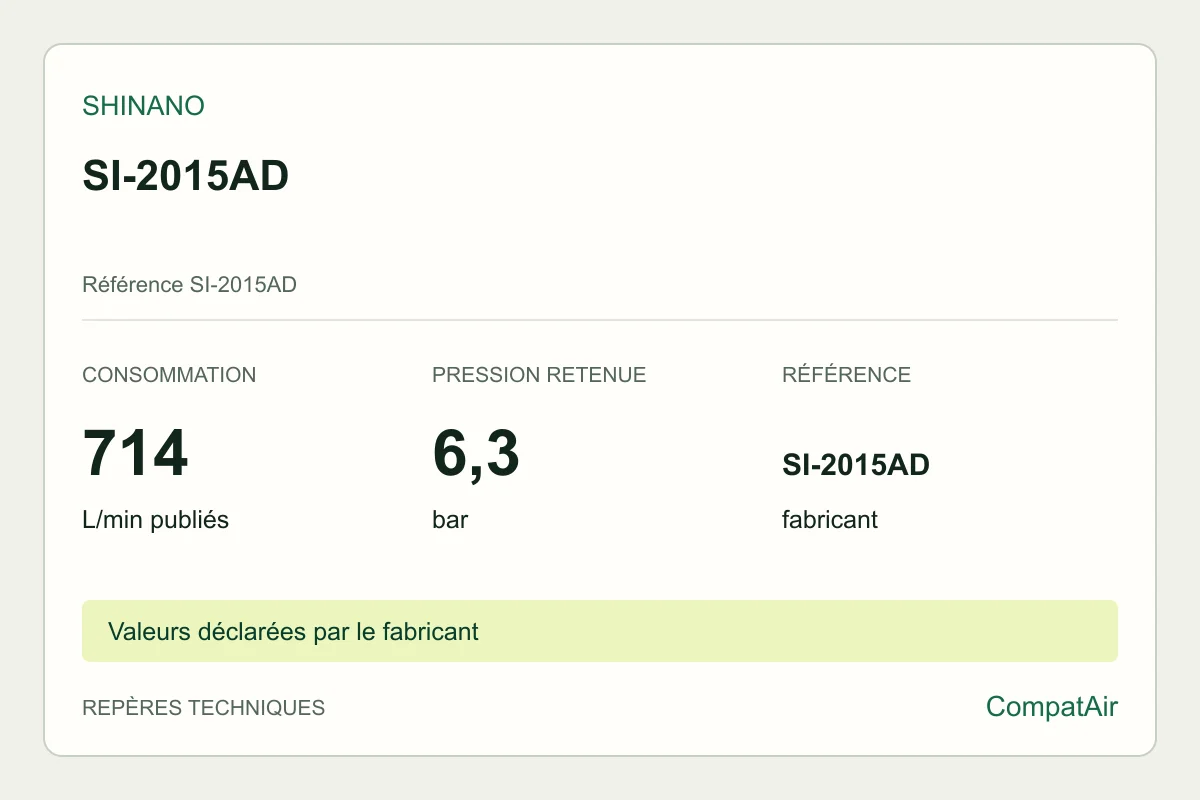
Task: Click empty green area of the notice banner
Action: pyautogui.click(x=800, y=631)
